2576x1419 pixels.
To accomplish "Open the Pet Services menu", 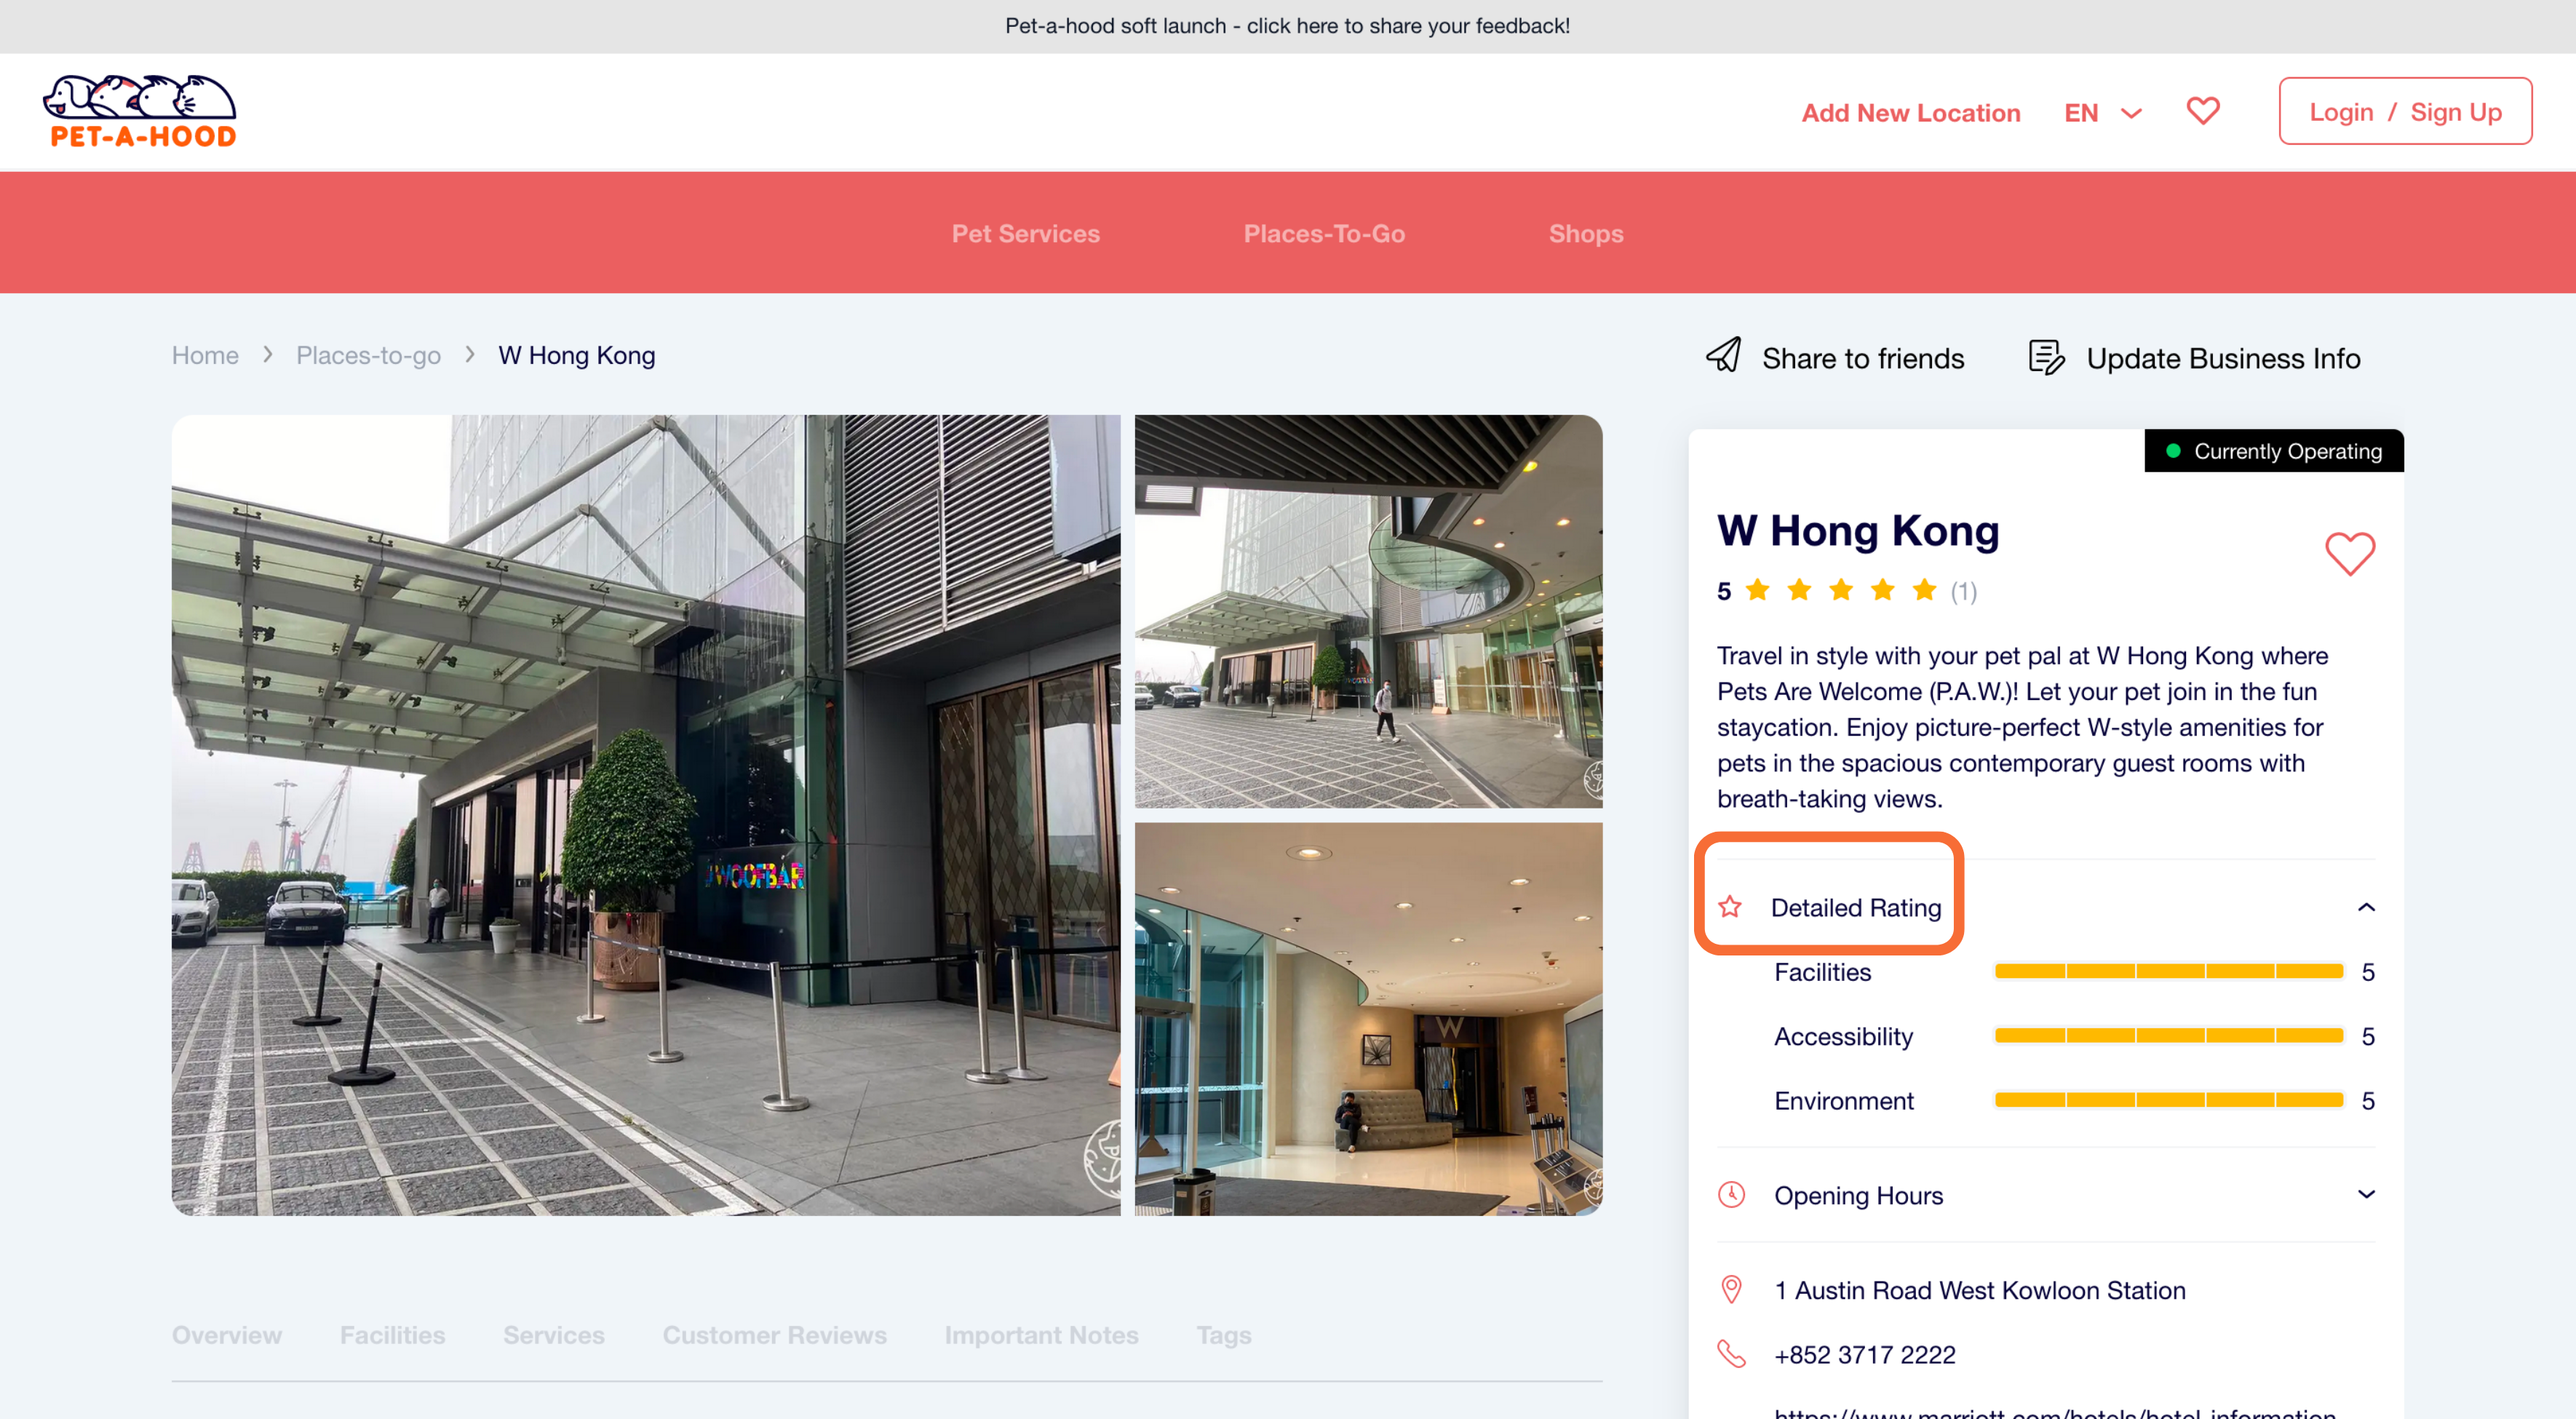I will tap(1025, 233).
